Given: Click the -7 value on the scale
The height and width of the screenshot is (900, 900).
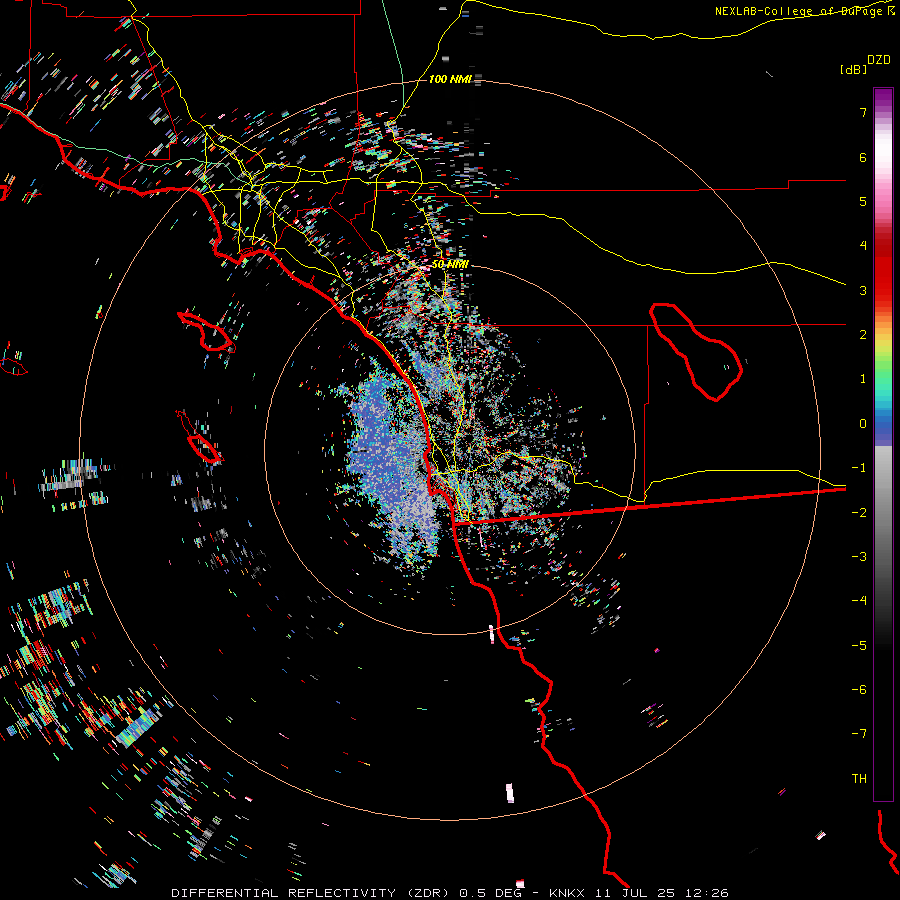Looking at the screenshot, I should pos(859,734).
